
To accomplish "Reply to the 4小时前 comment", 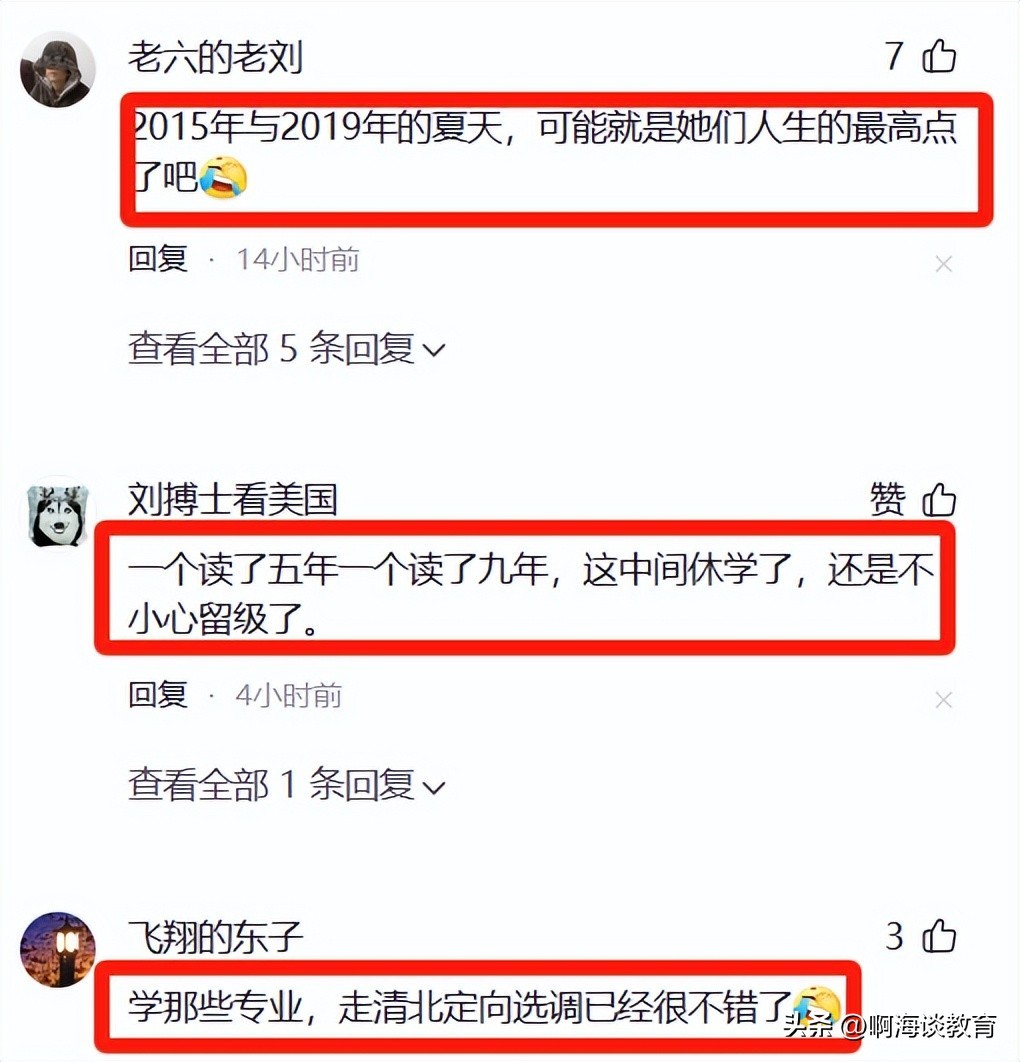I will click(158, 695).
